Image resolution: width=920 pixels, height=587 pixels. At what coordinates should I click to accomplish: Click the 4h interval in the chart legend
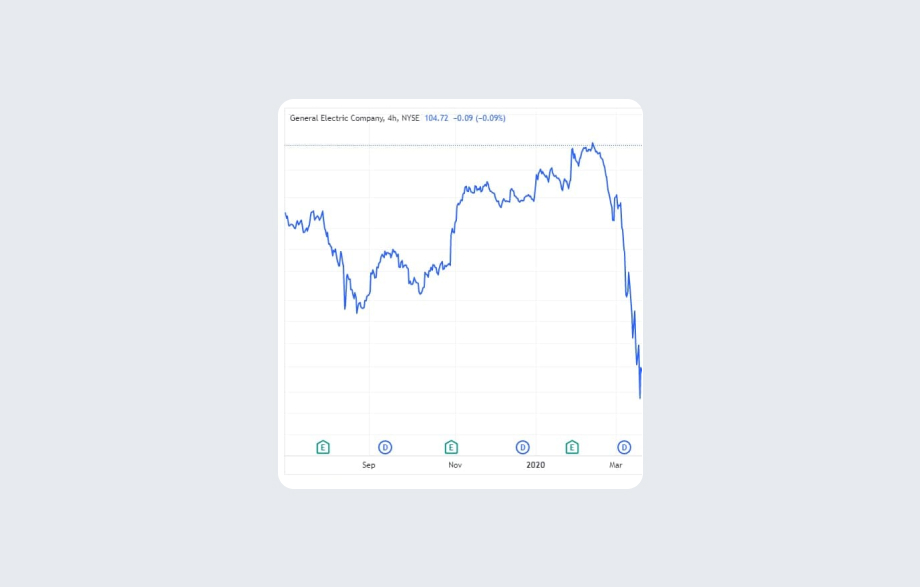click(x=391, y=118)
